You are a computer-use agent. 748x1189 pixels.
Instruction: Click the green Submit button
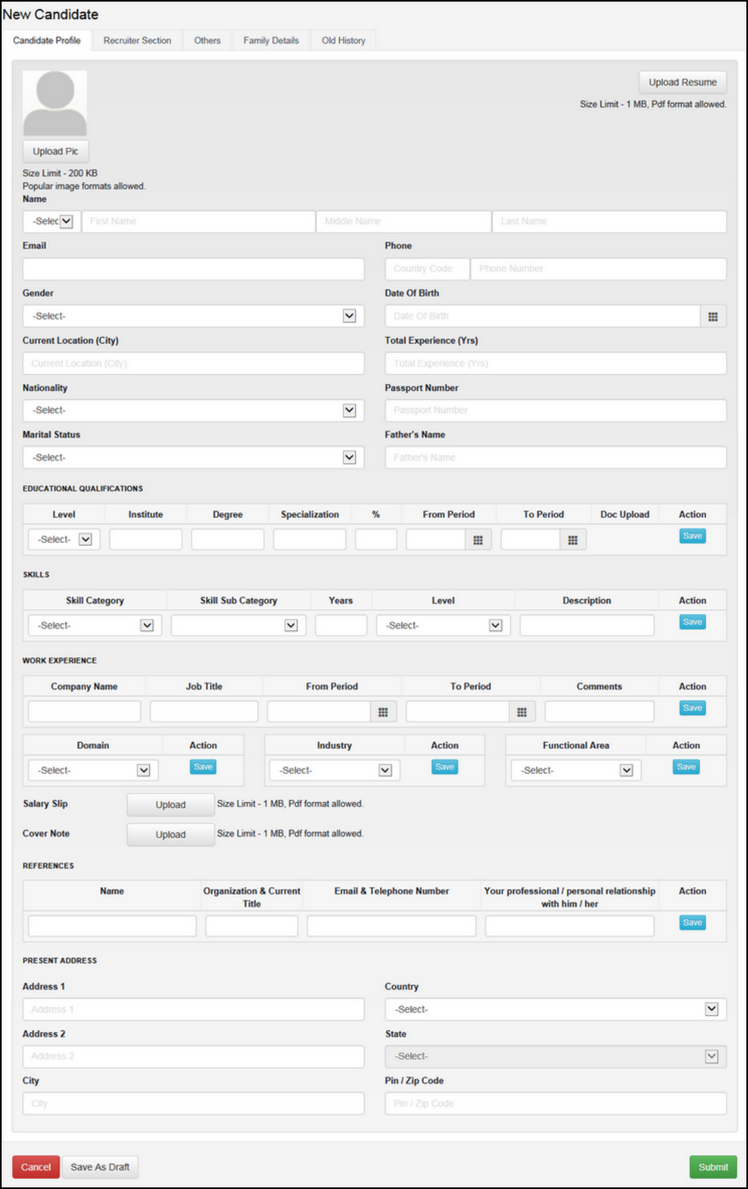pos(713,1167)
